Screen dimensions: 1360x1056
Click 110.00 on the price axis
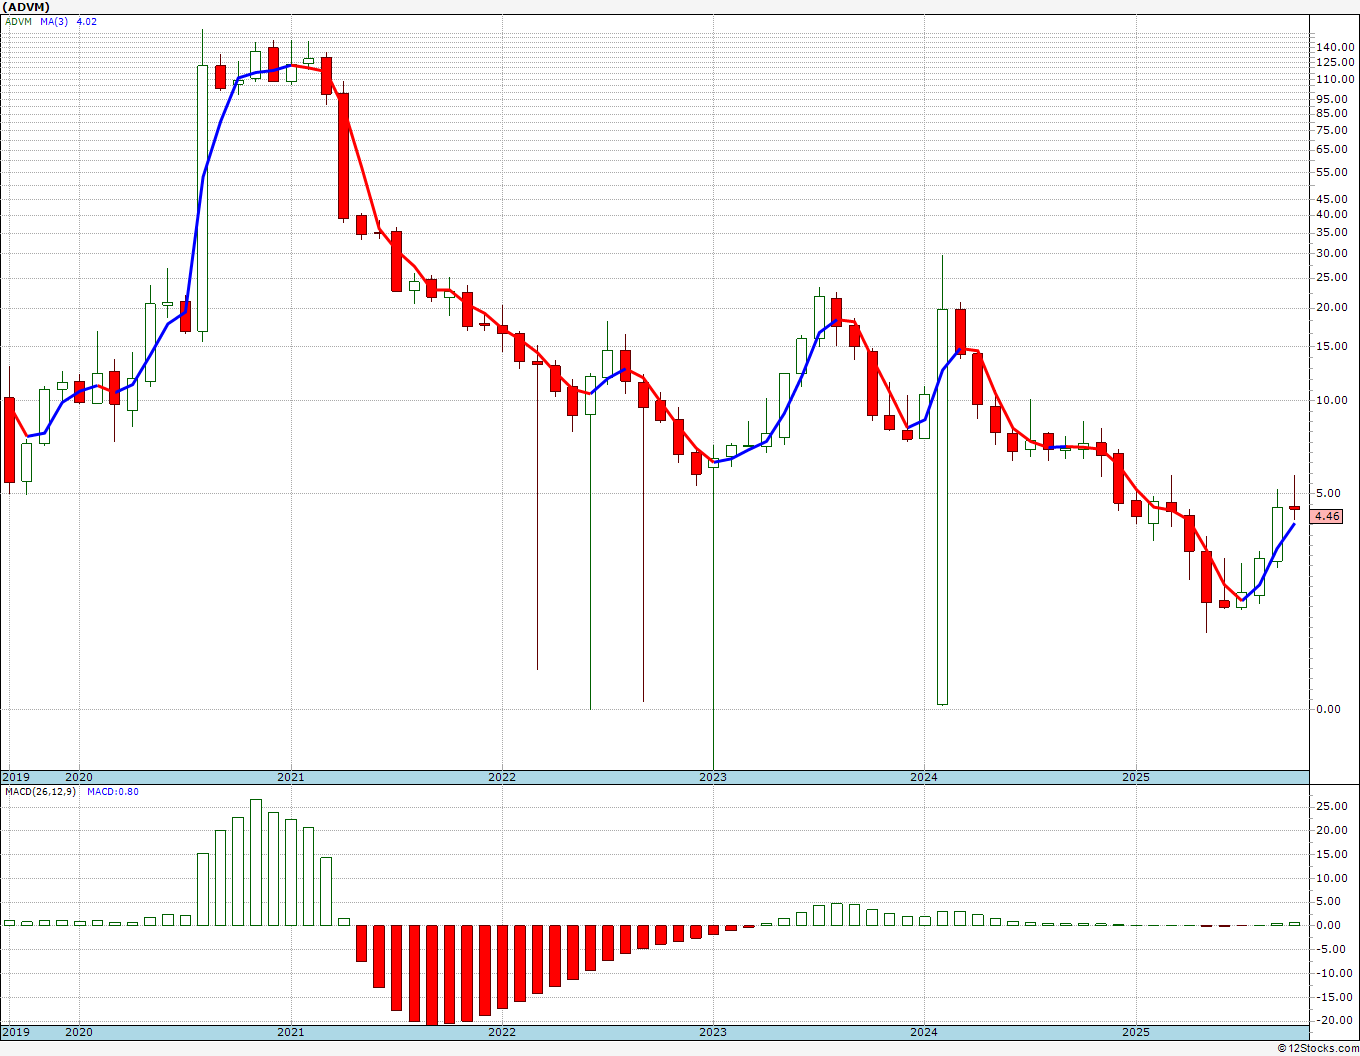pos(1334,79)
